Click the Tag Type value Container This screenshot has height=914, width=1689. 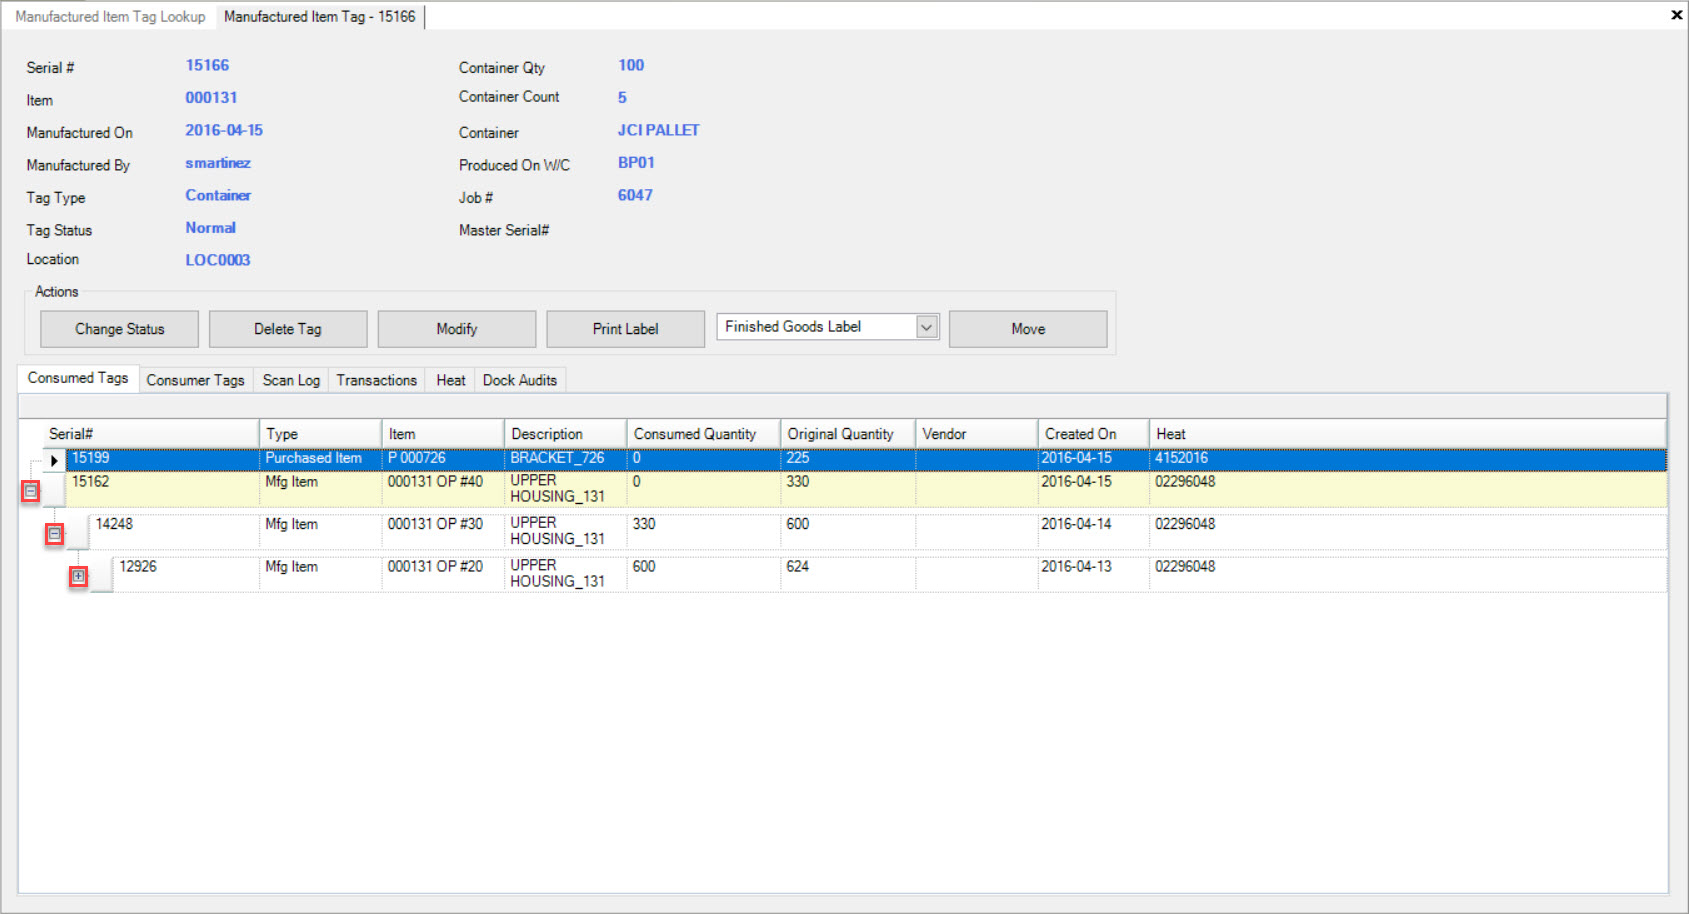click(x=218, y=195)
